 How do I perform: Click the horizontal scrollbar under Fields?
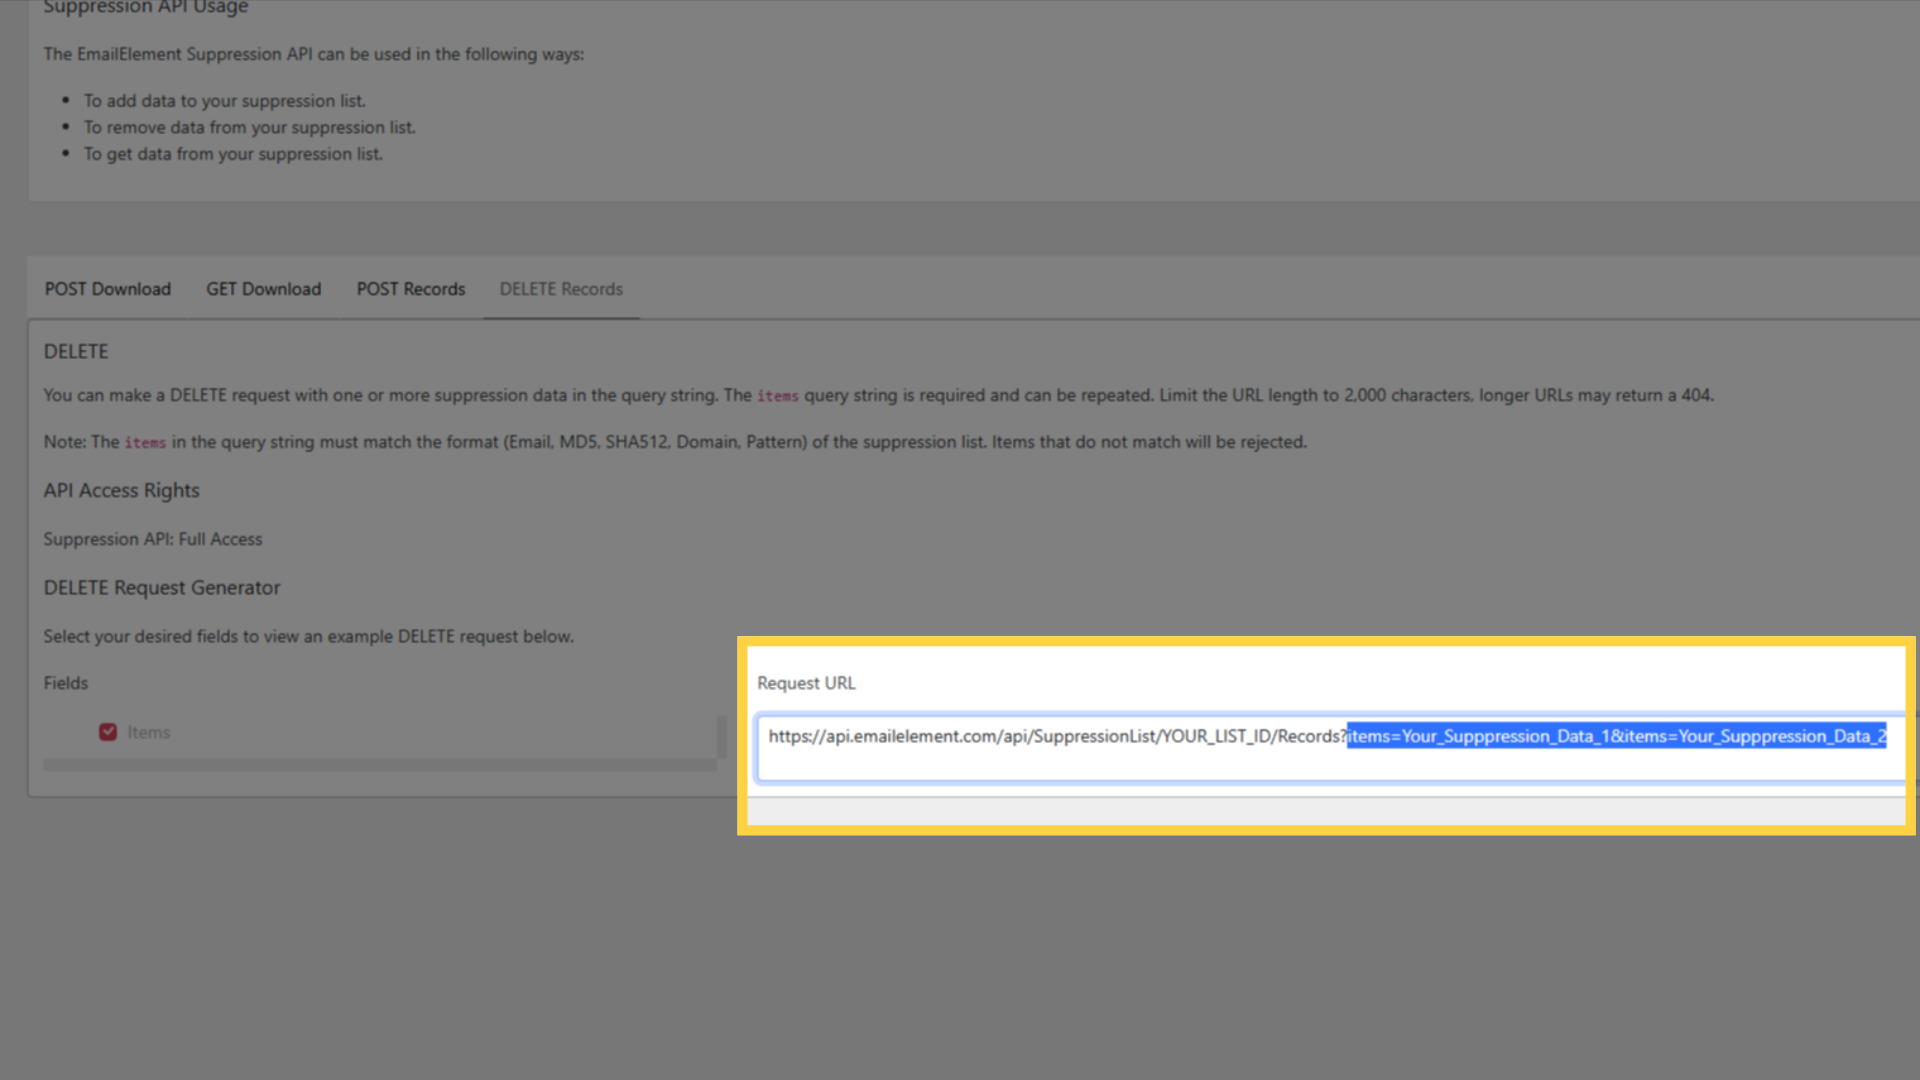pos(380,765)
